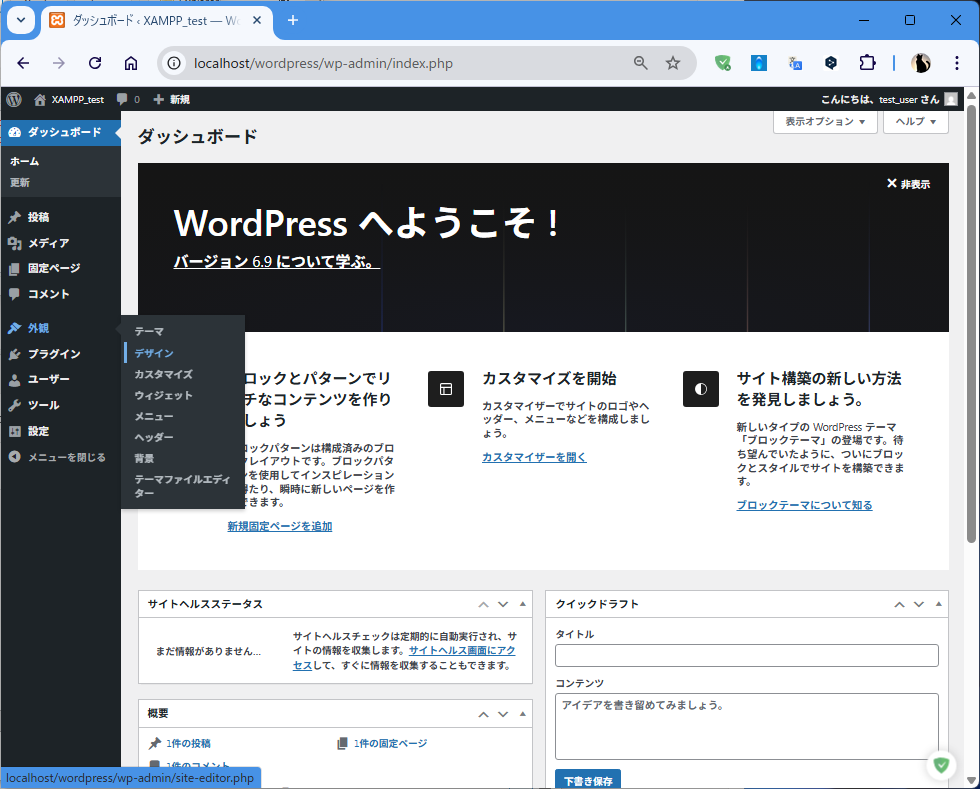Collapse the サイトヘルスステータス panel toggle

coord(521,604)
